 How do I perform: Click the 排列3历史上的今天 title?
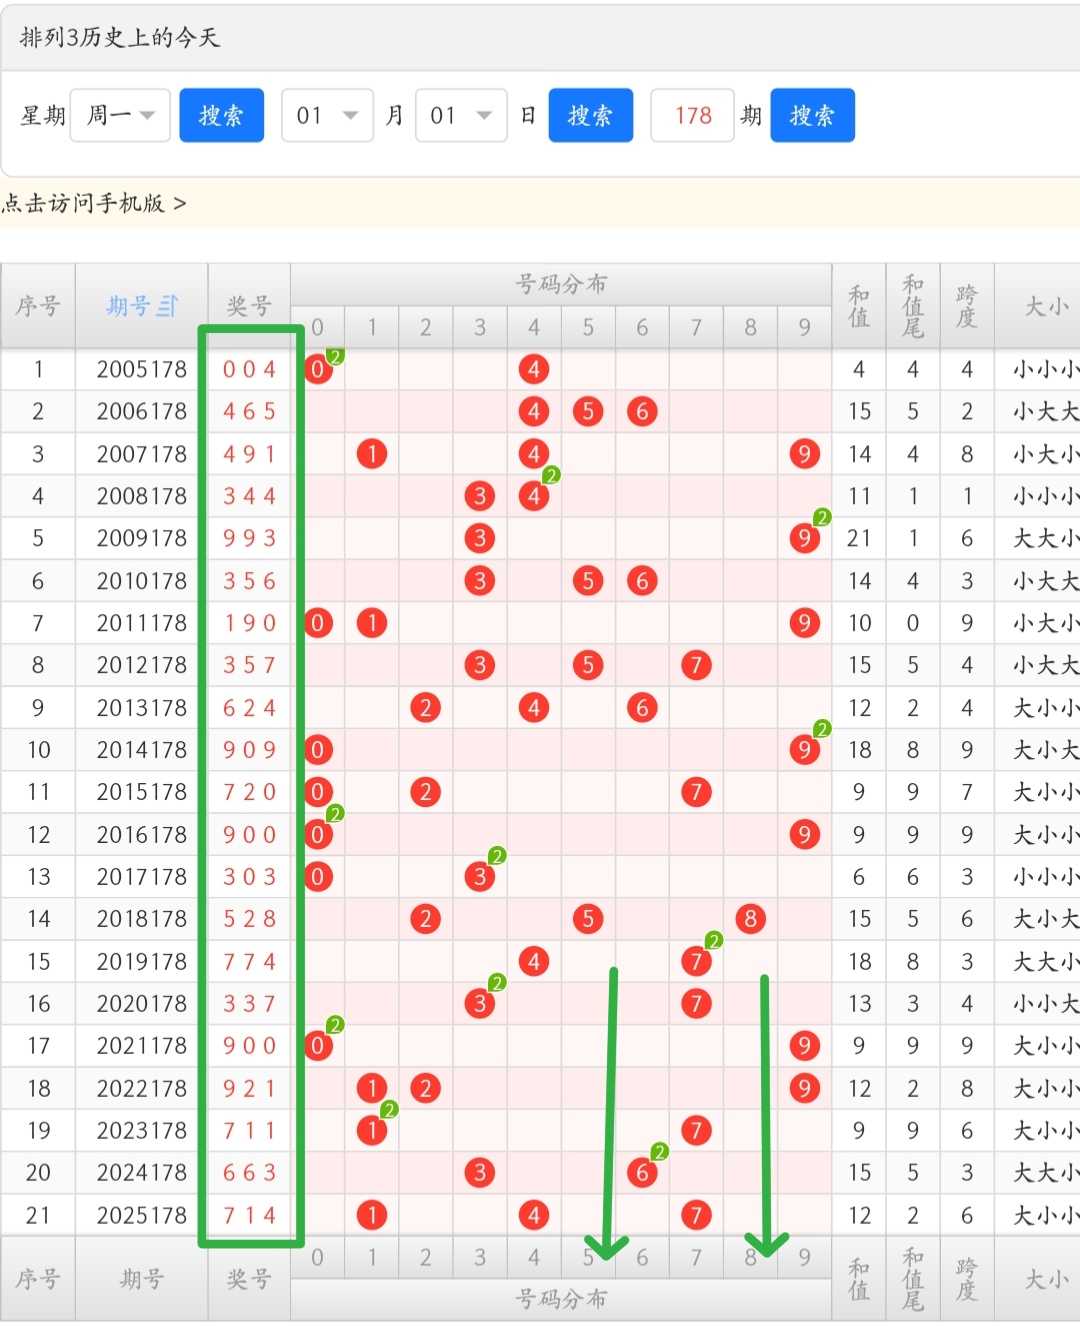coord(119,37)
